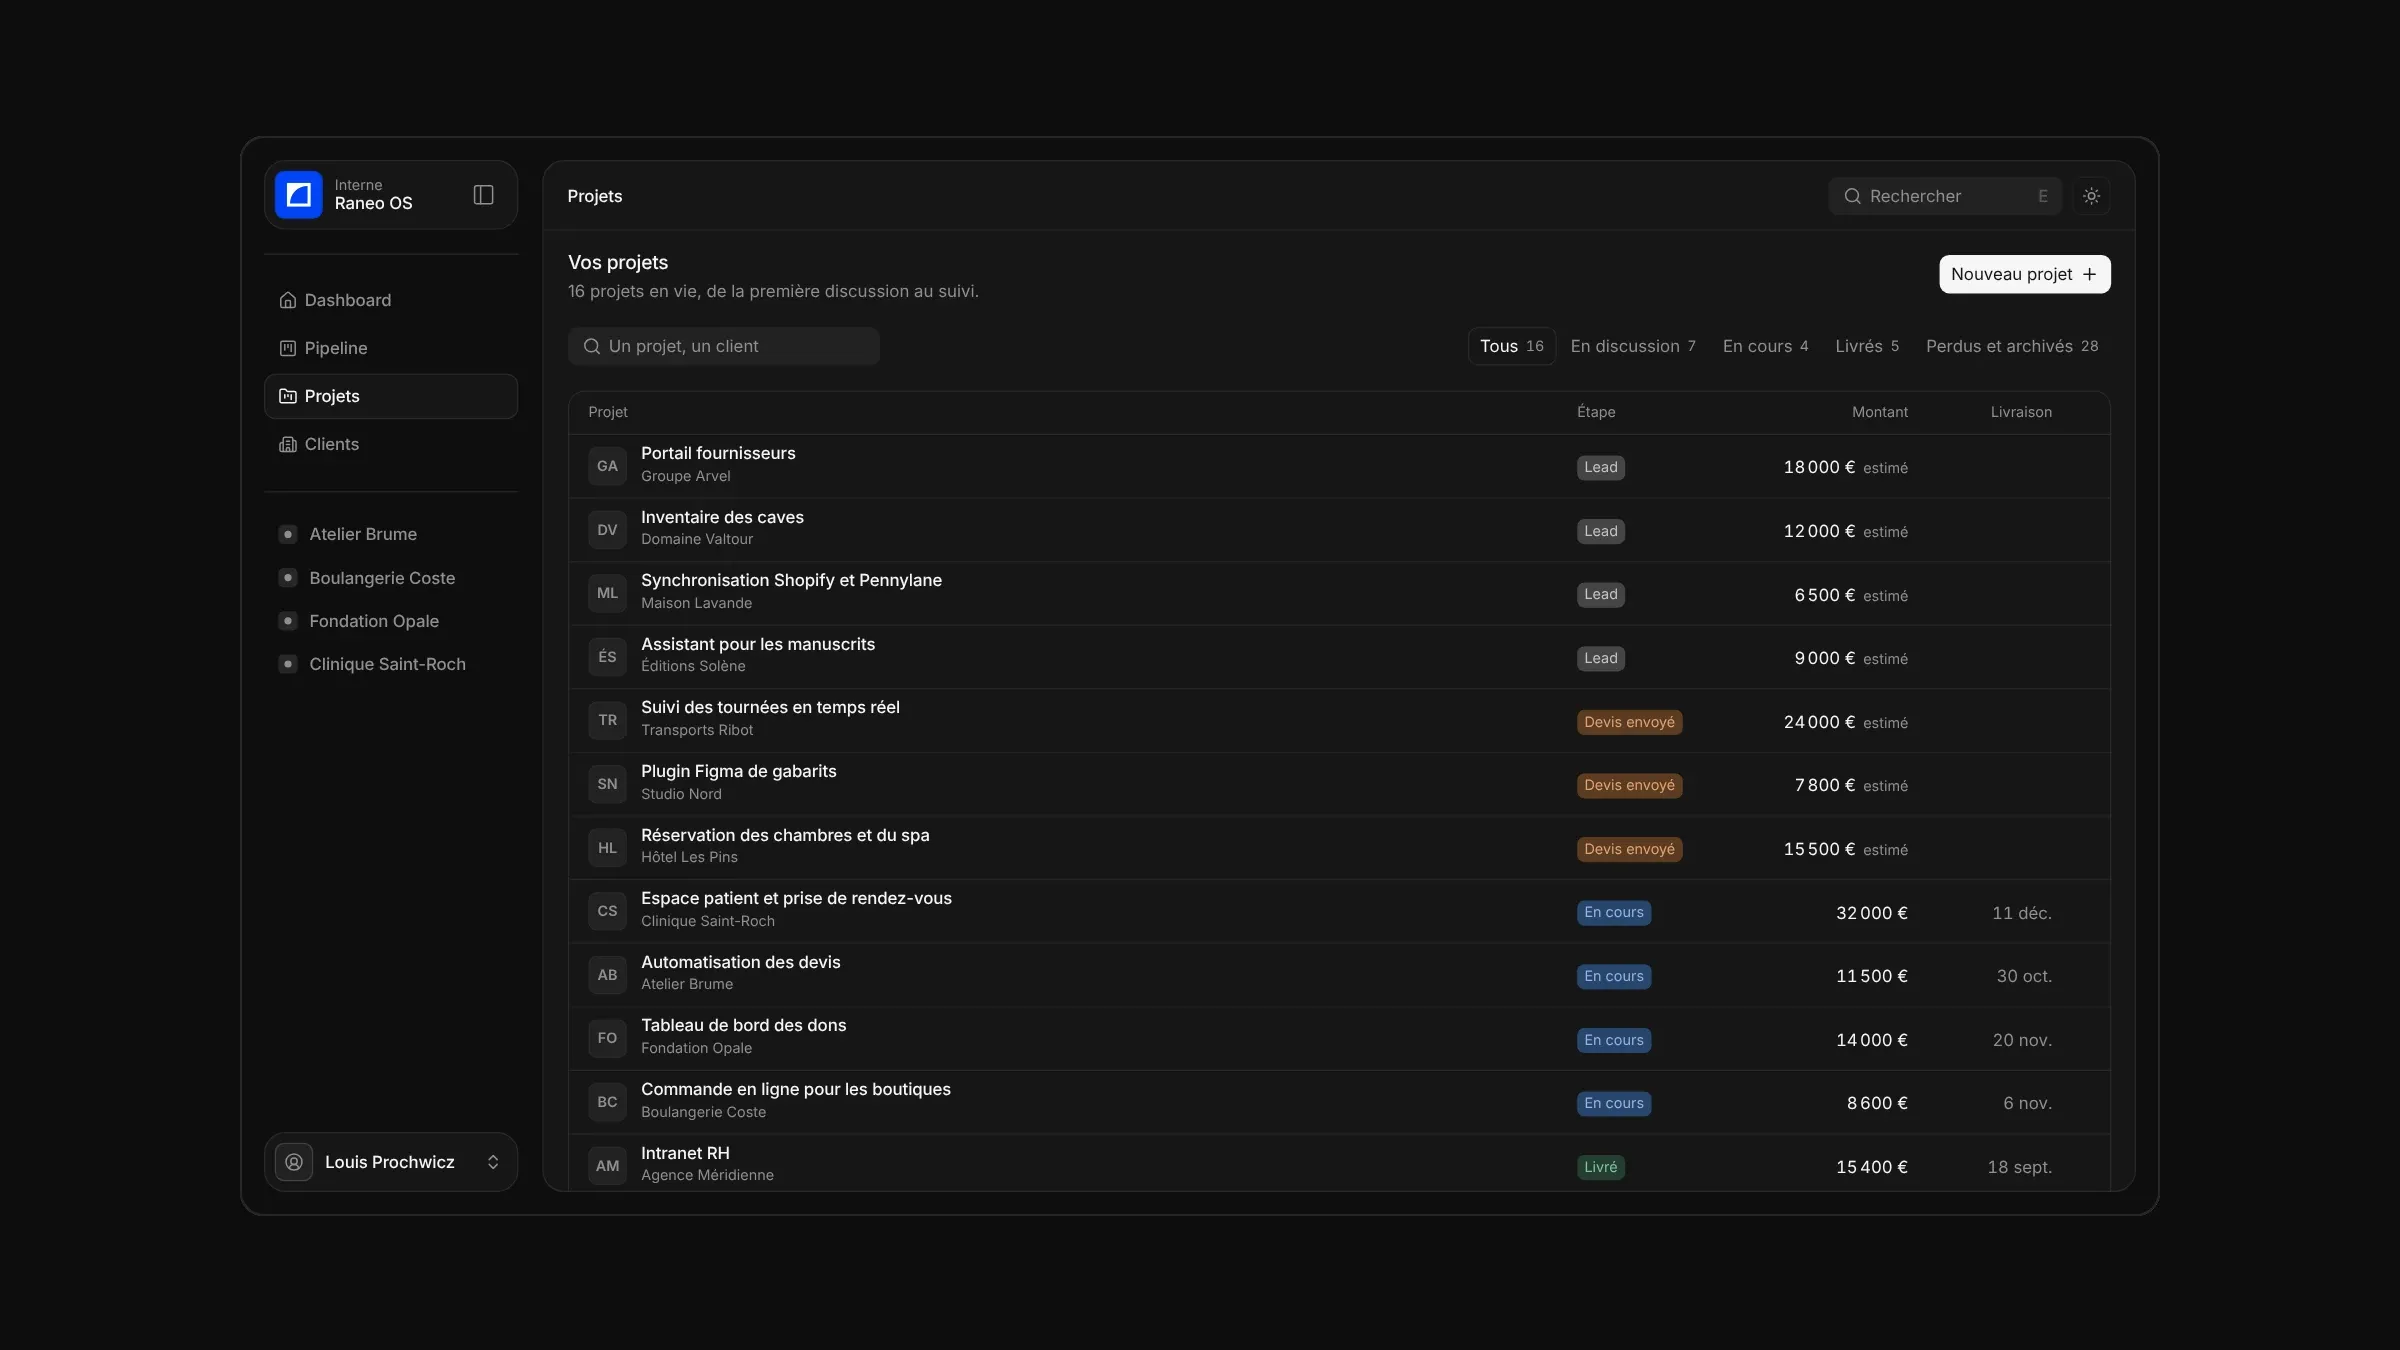Select the Projets sidebar item

(x=391, y=396)
